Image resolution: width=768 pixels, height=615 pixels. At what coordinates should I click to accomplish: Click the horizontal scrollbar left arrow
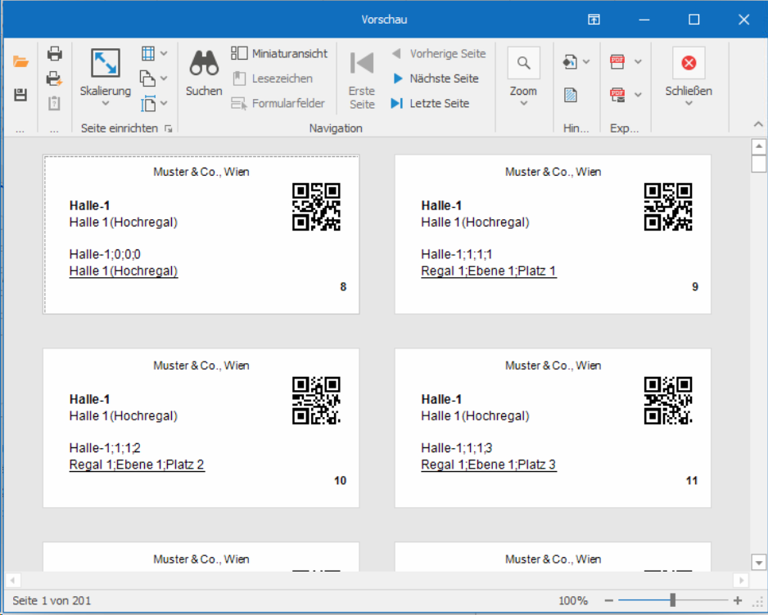(13, 581)
